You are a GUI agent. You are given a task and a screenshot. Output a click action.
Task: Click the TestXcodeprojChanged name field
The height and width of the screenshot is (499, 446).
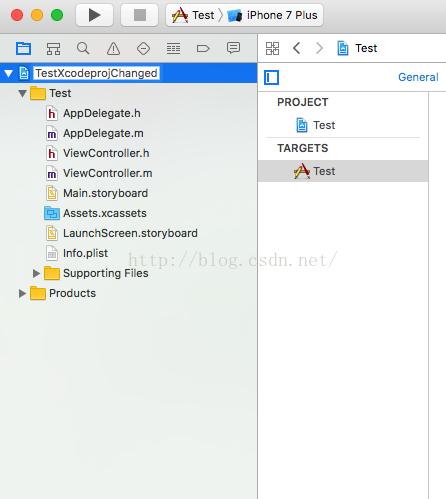pyautogui.click(x=96, y=73)
